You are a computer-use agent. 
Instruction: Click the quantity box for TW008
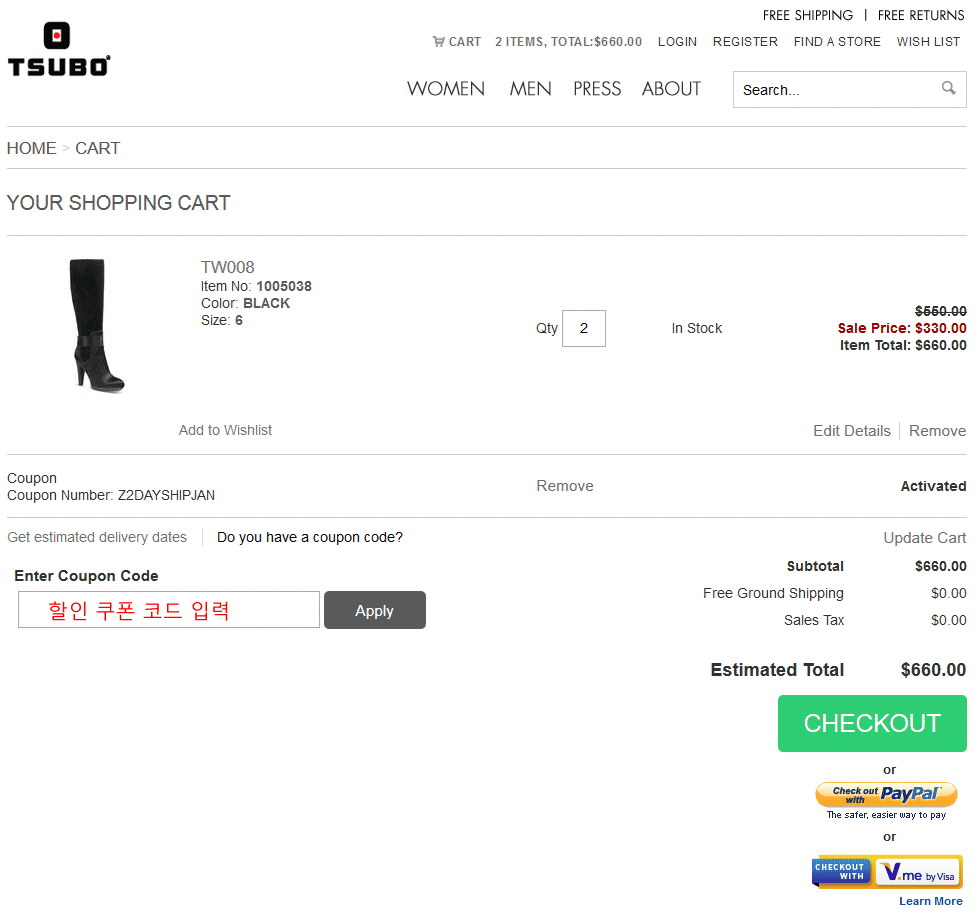[x=584, y=328]
